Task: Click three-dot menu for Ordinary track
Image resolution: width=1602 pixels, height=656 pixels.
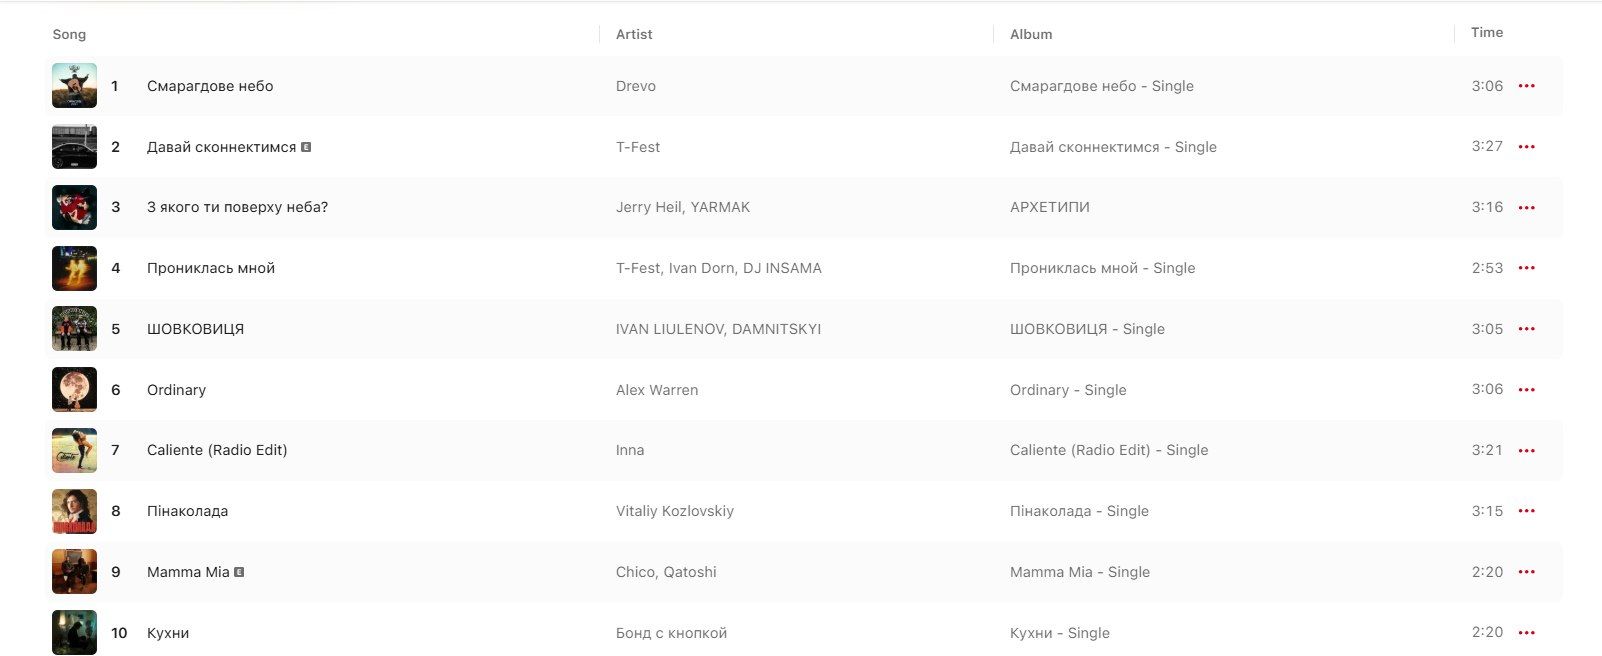Action: pyautogui.click(x=1526, y=390)
